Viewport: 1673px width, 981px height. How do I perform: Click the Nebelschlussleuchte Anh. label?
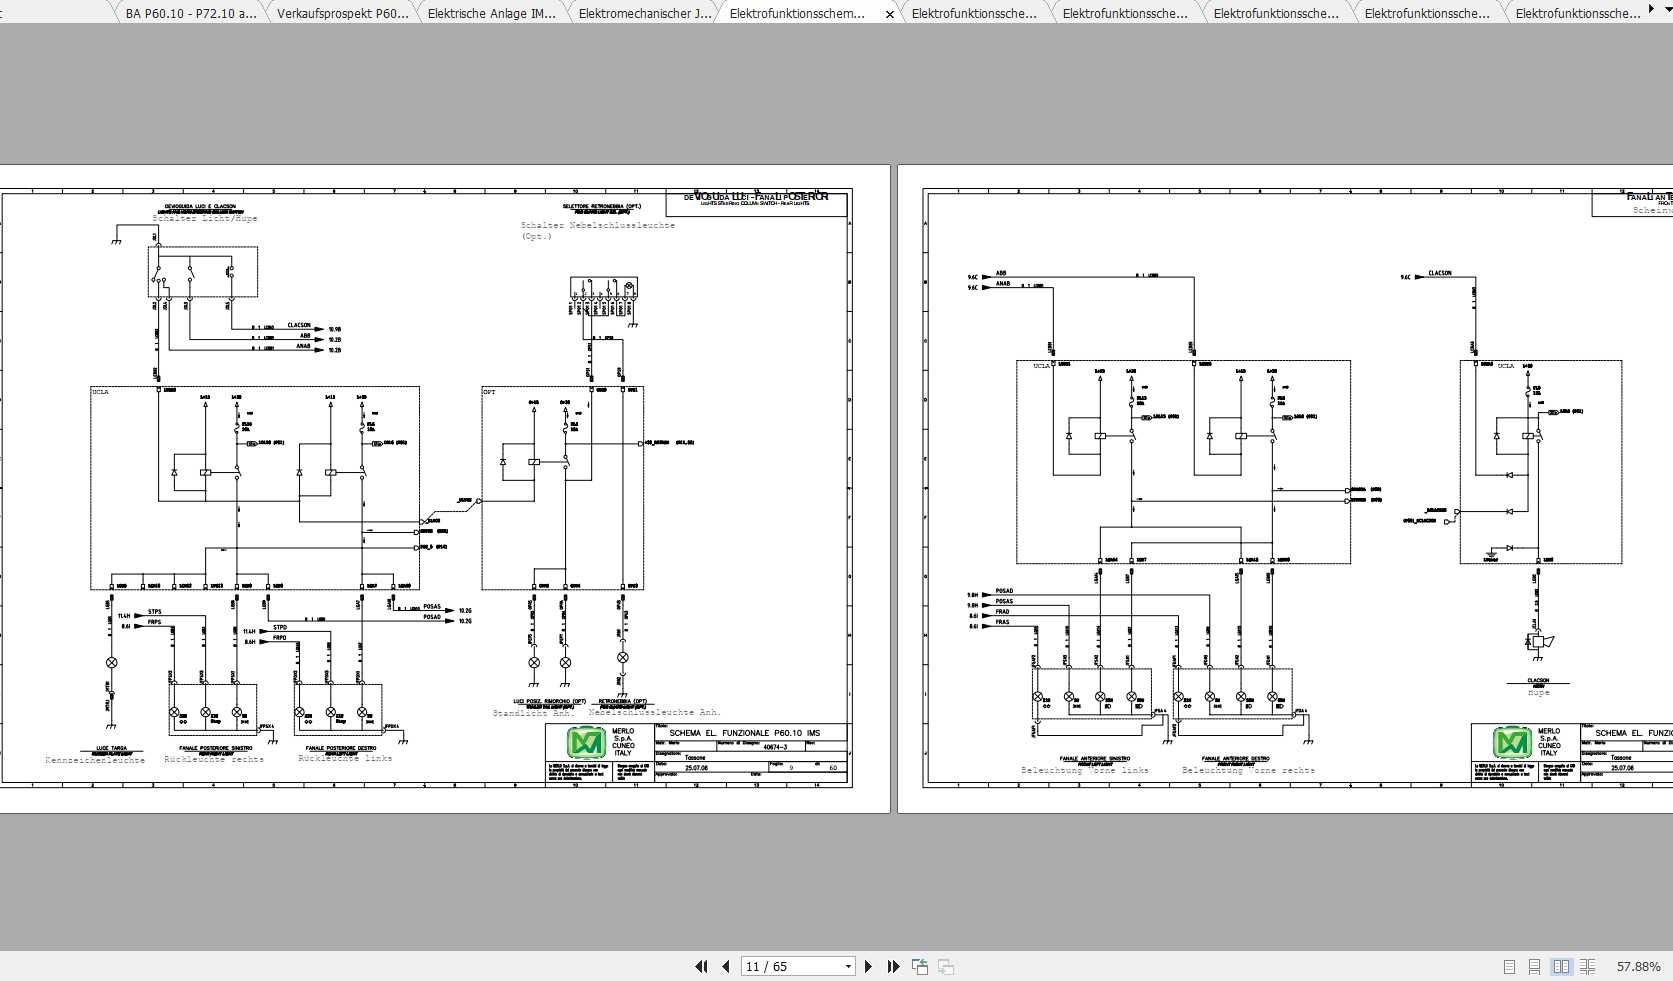654,713
